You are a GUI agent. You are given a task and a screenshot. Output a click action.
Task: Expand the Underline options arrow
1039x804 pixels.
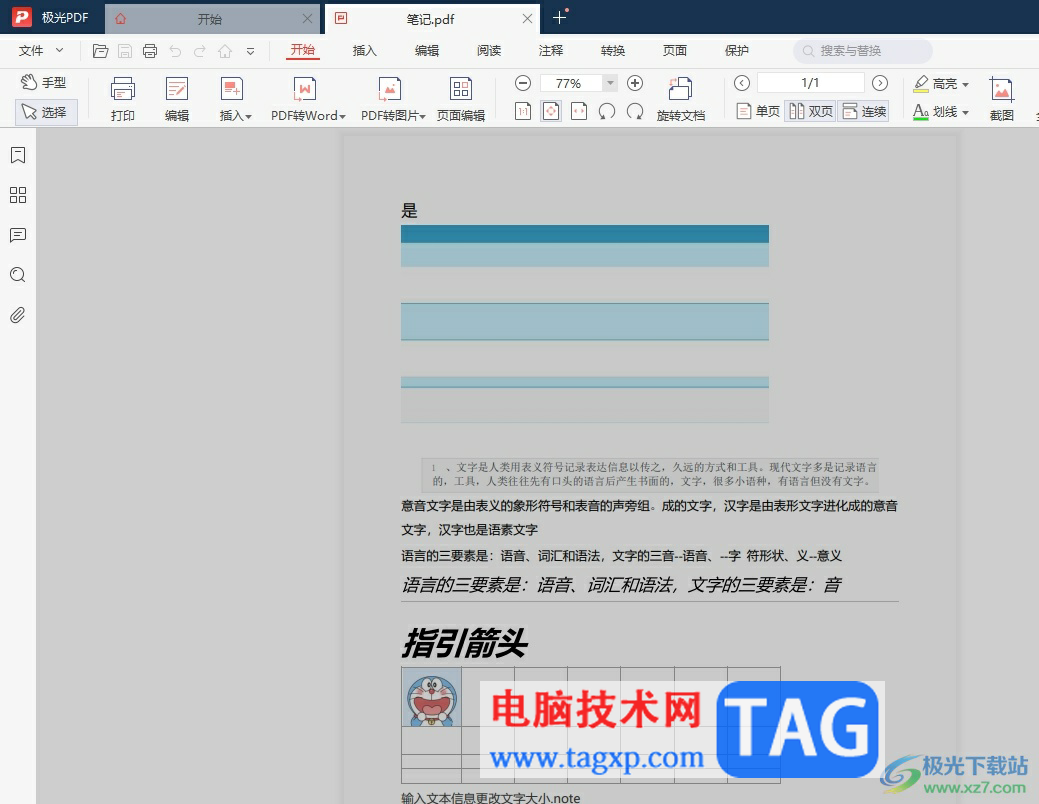(x=965, y=113)
